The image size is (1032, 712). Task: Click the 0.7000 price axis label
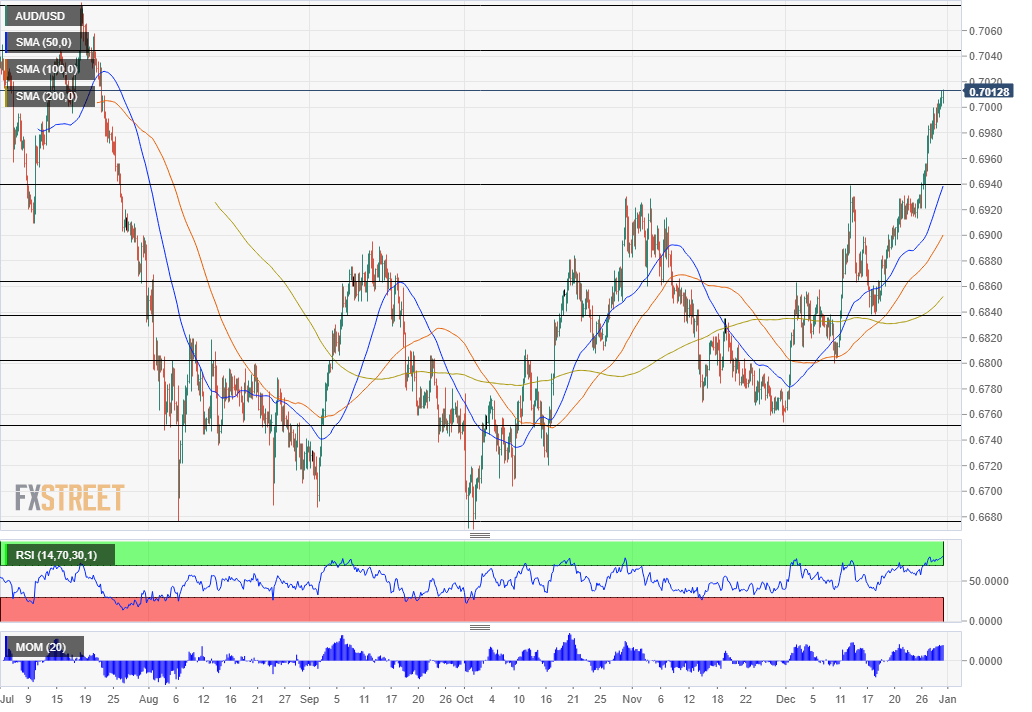click(985, 107)
